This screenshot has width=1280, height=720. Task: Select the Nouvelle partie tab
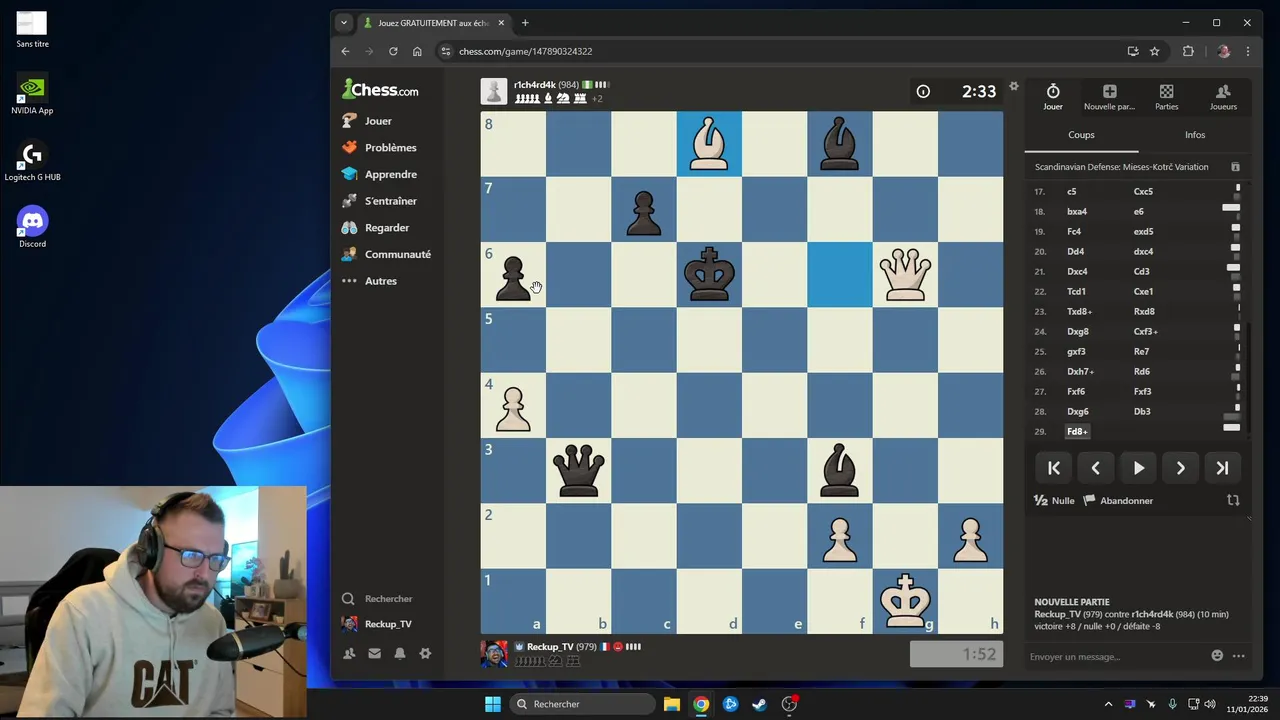coord(1109,97)
